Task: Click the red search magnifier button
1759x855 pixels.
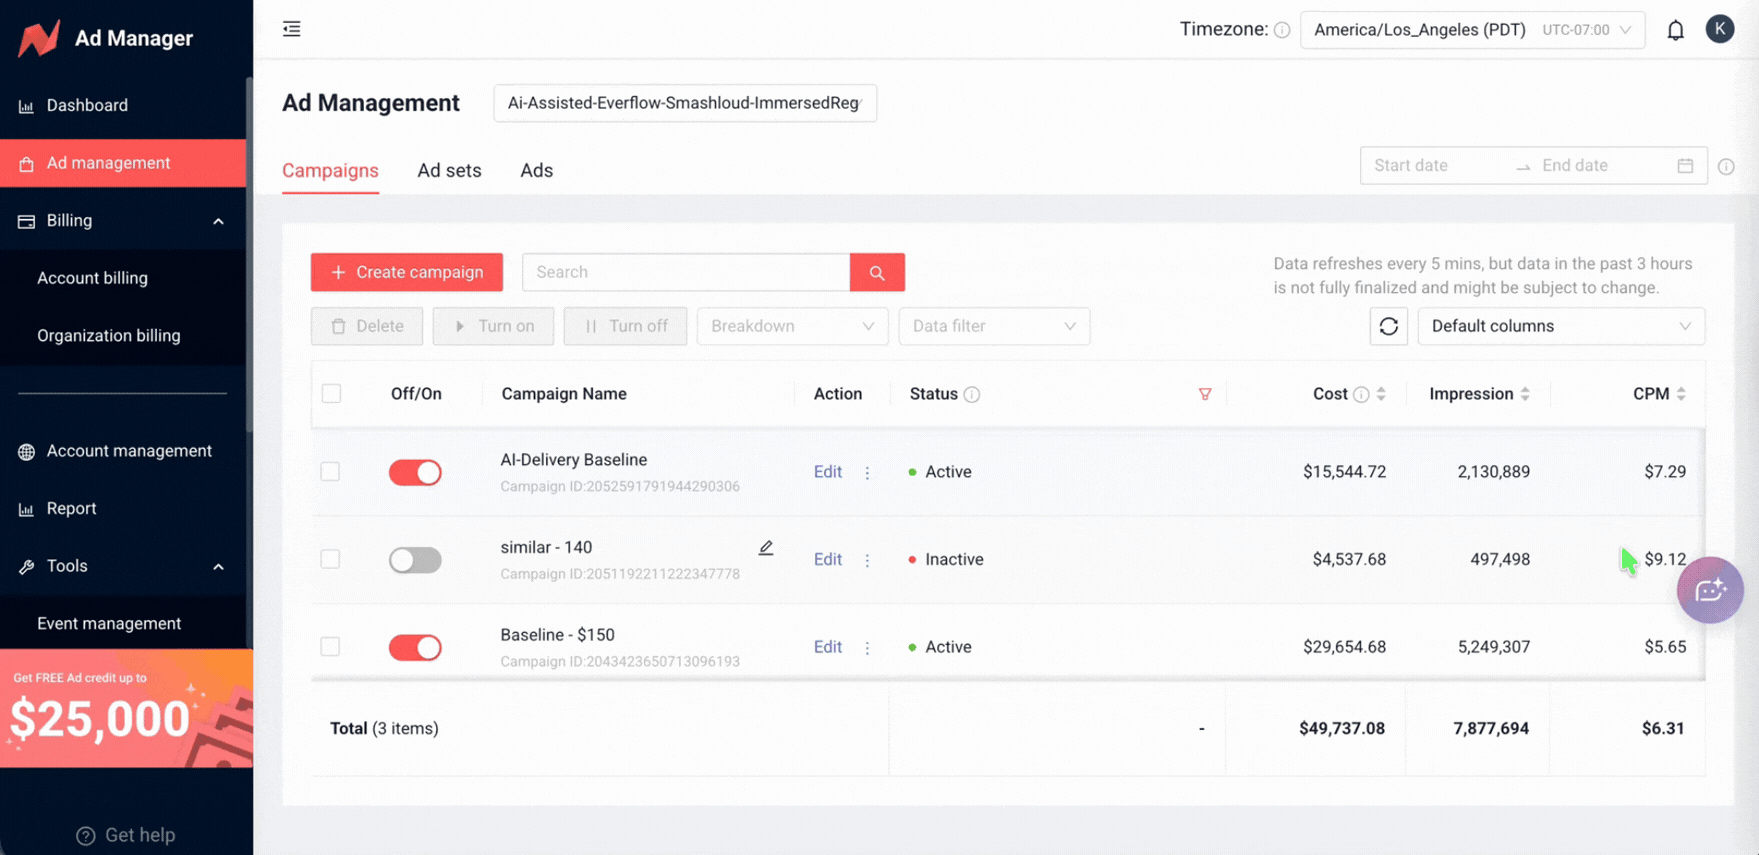Action: coord(877,272)
